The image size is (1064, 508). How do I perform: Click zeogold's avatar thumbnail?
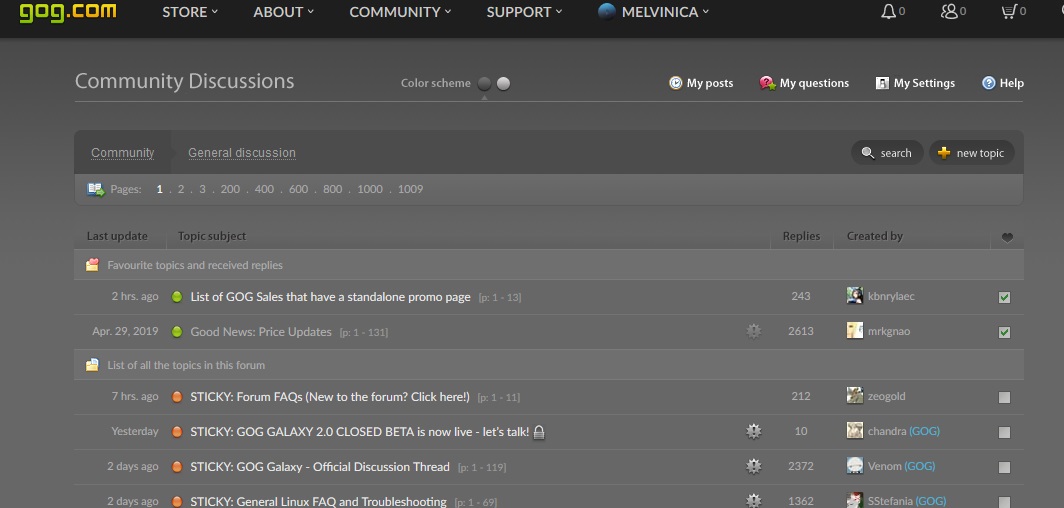click(855, 395)
